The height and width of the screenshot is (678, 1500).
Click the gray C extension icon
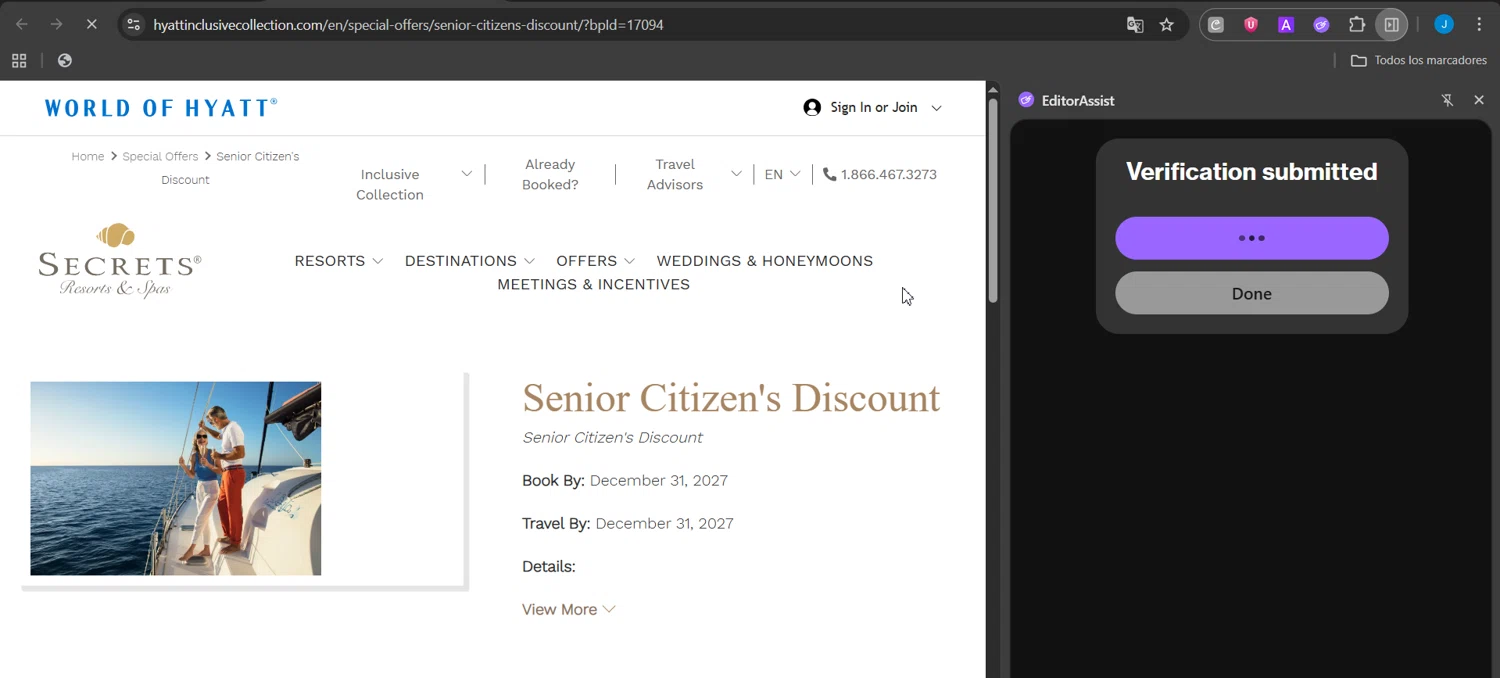pos(1216,25)
